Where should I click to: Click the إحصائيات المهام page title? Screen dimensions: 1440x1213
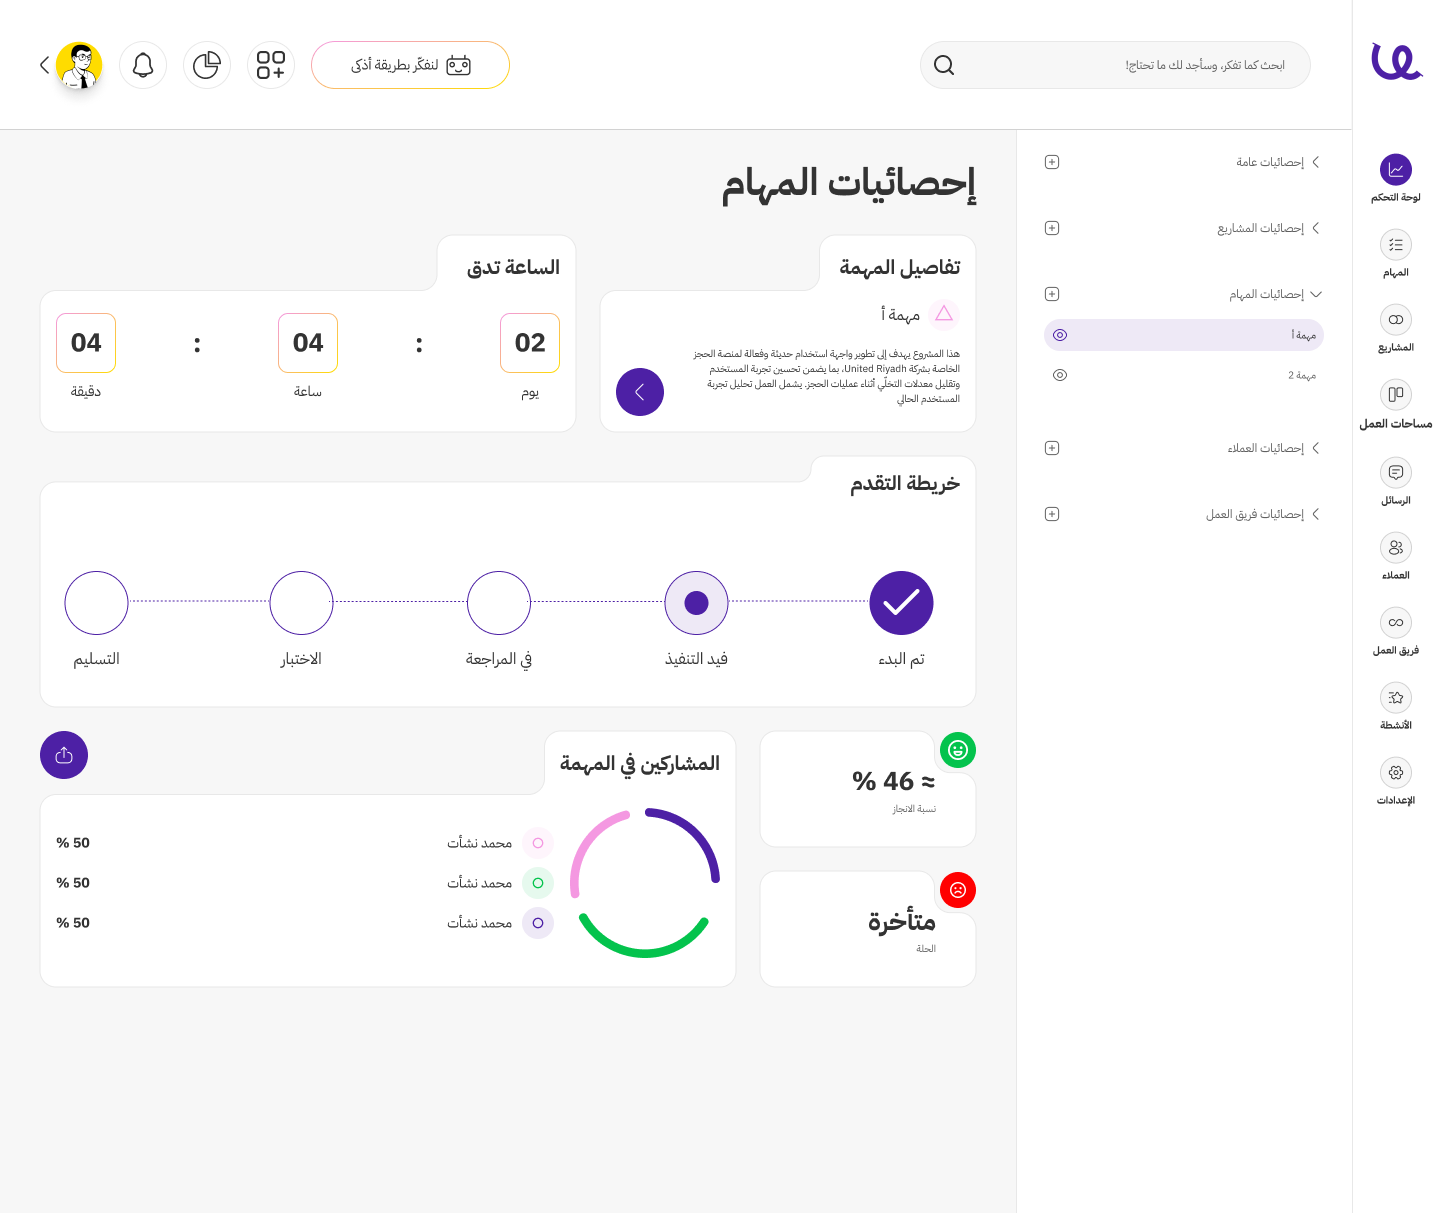pos(849,184)
